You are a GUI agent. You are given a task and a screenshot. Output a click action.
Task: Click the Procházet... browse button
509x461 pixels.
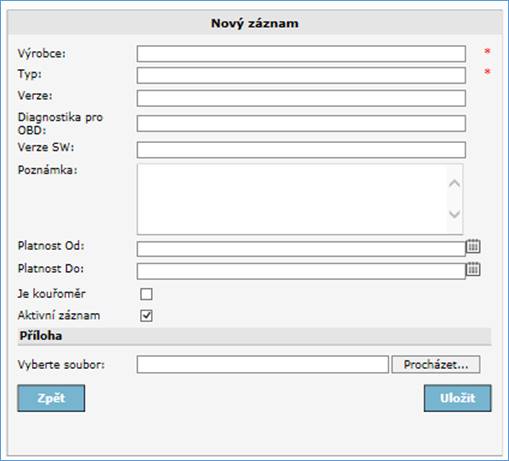point(436,364)
